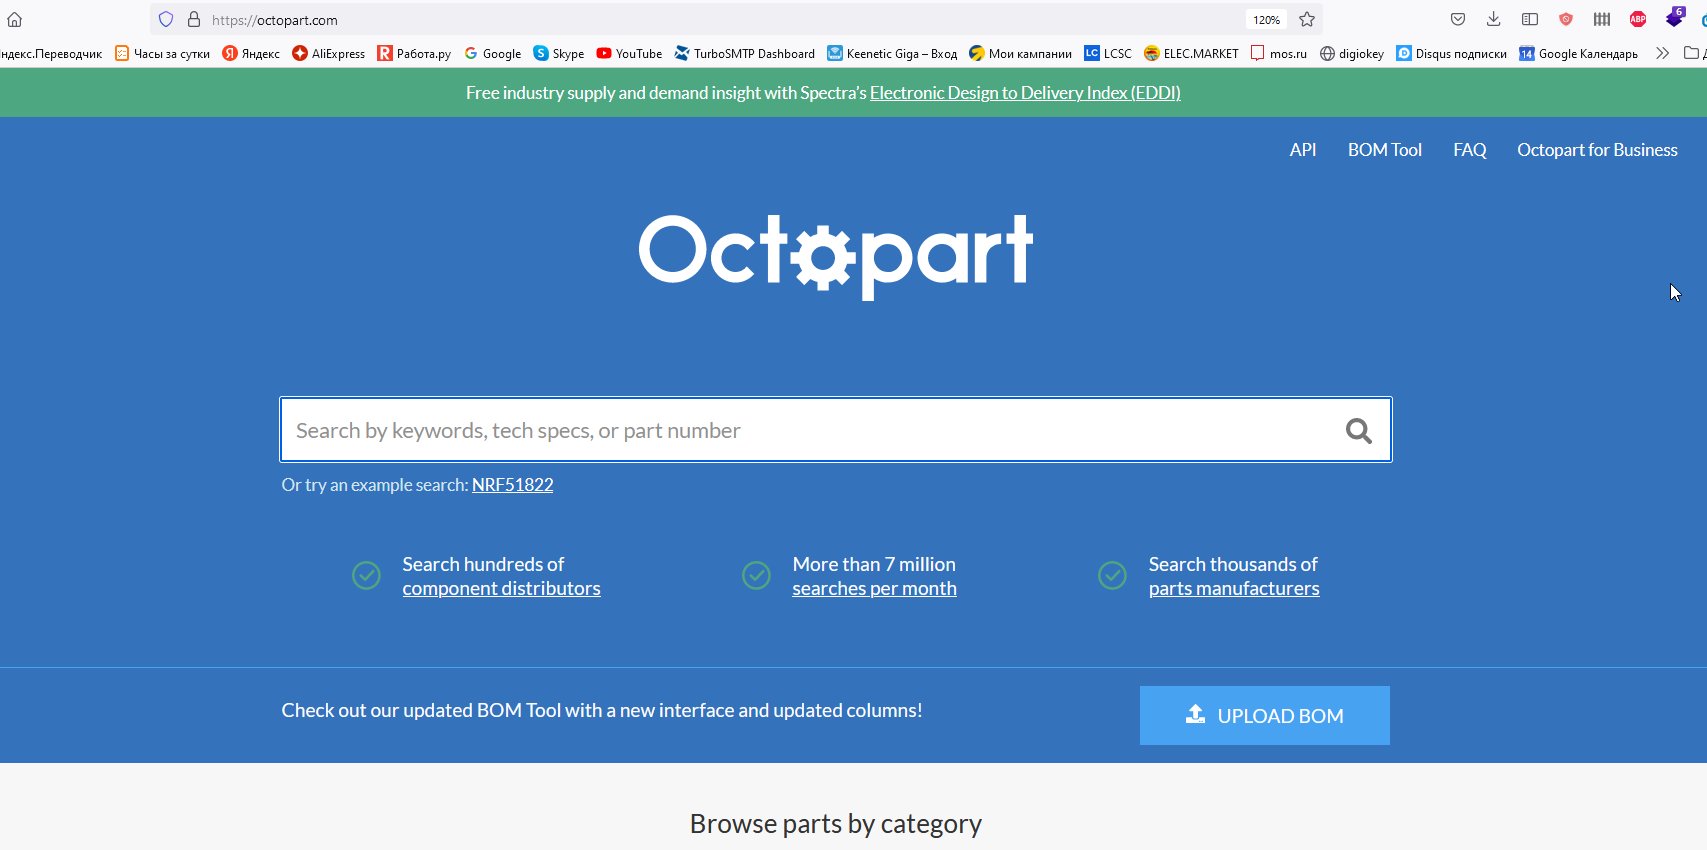The height and width of the screenshot is (850, 1707).
Task: Toggle the sidebar view icon
Action: point(1529,20)
